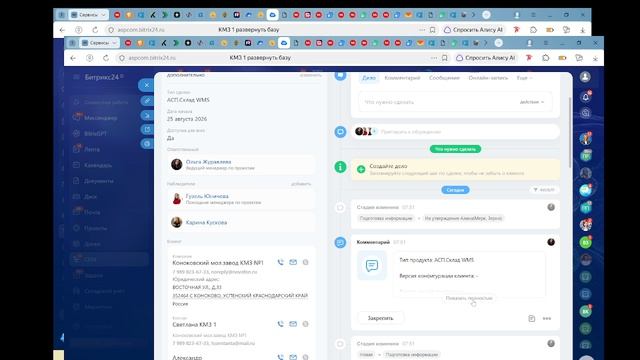
Task: Click the speech bubble thumbnail in the comment
Action: 372,266
